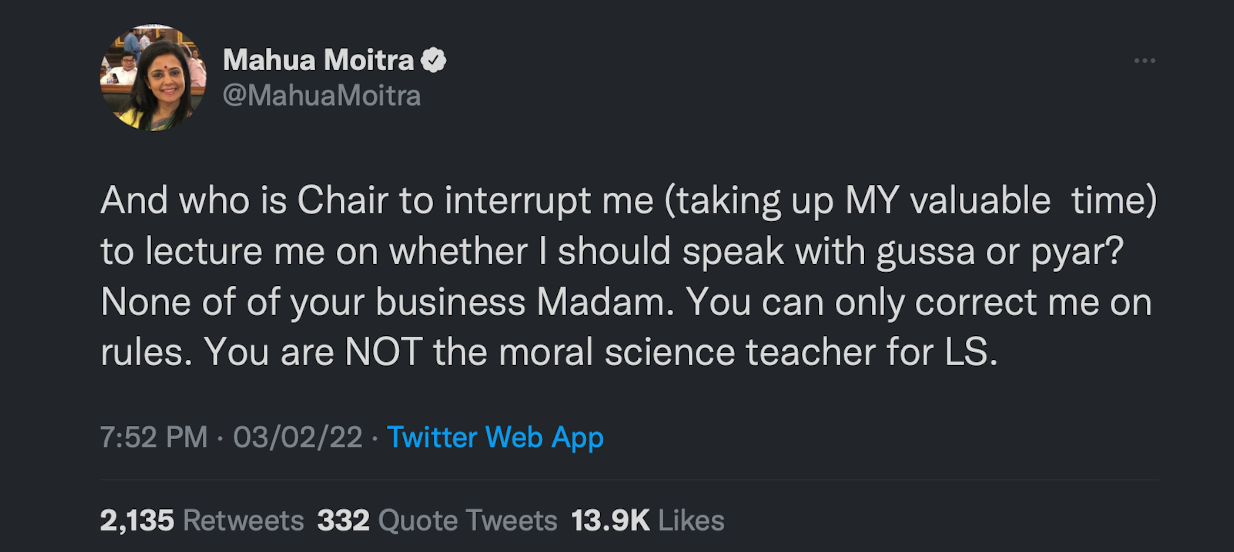Open the three-dot more options menu
Screen dimensions: 1234x552
[x=1144, y=61]
